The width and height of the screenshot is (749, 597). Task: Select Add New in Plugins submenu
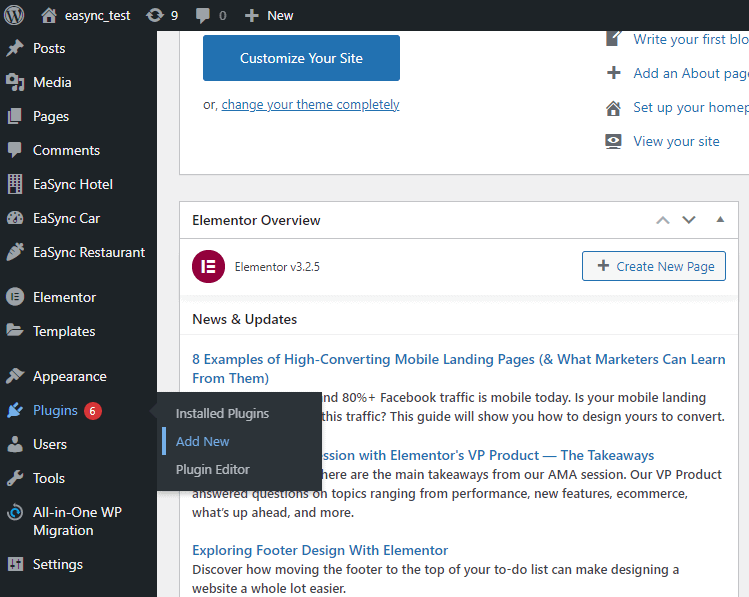coord(203,441)
